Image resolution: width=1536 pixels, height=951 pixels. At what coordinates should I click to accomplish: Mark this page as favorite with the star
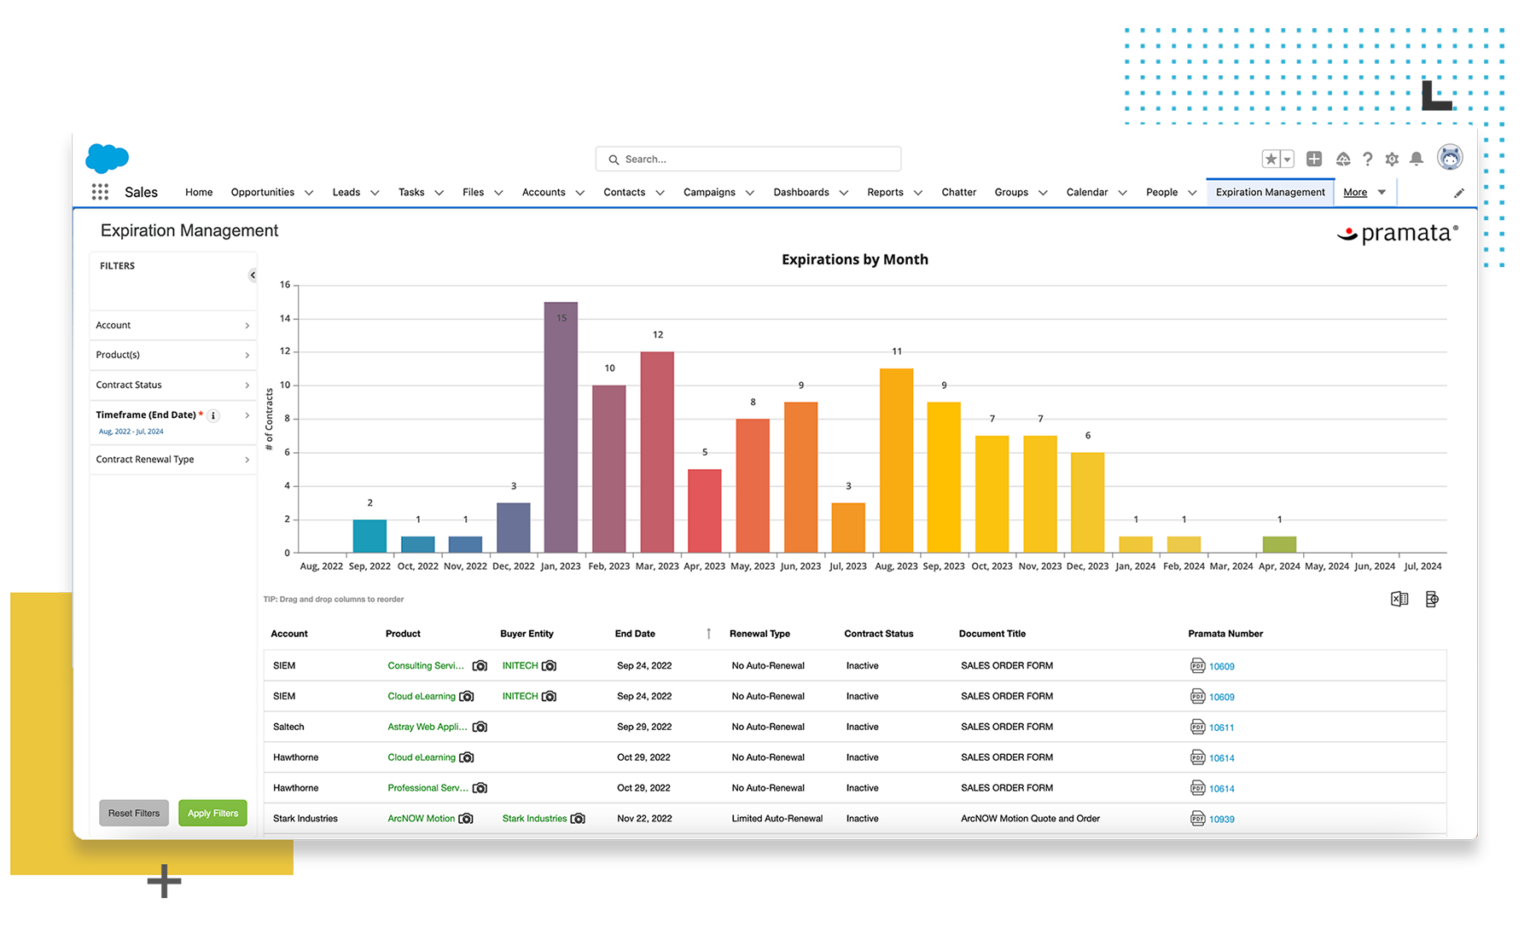pos(1271,158)
